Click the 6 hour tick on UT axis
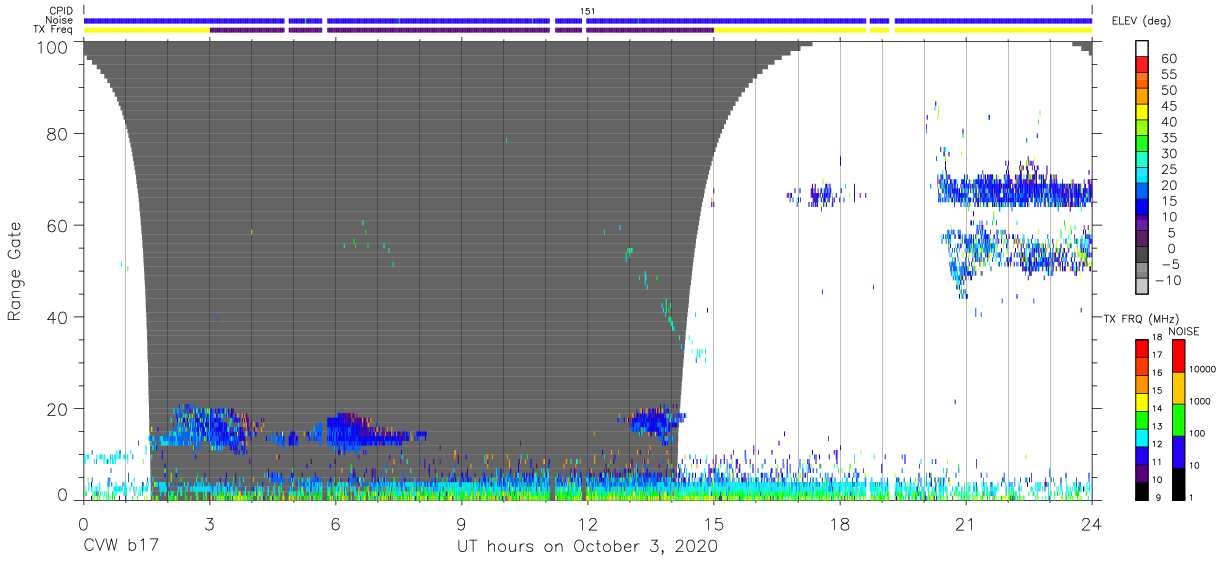Image resolution: width=1228 pixels, height=567 pixels. tap(335, 524)
